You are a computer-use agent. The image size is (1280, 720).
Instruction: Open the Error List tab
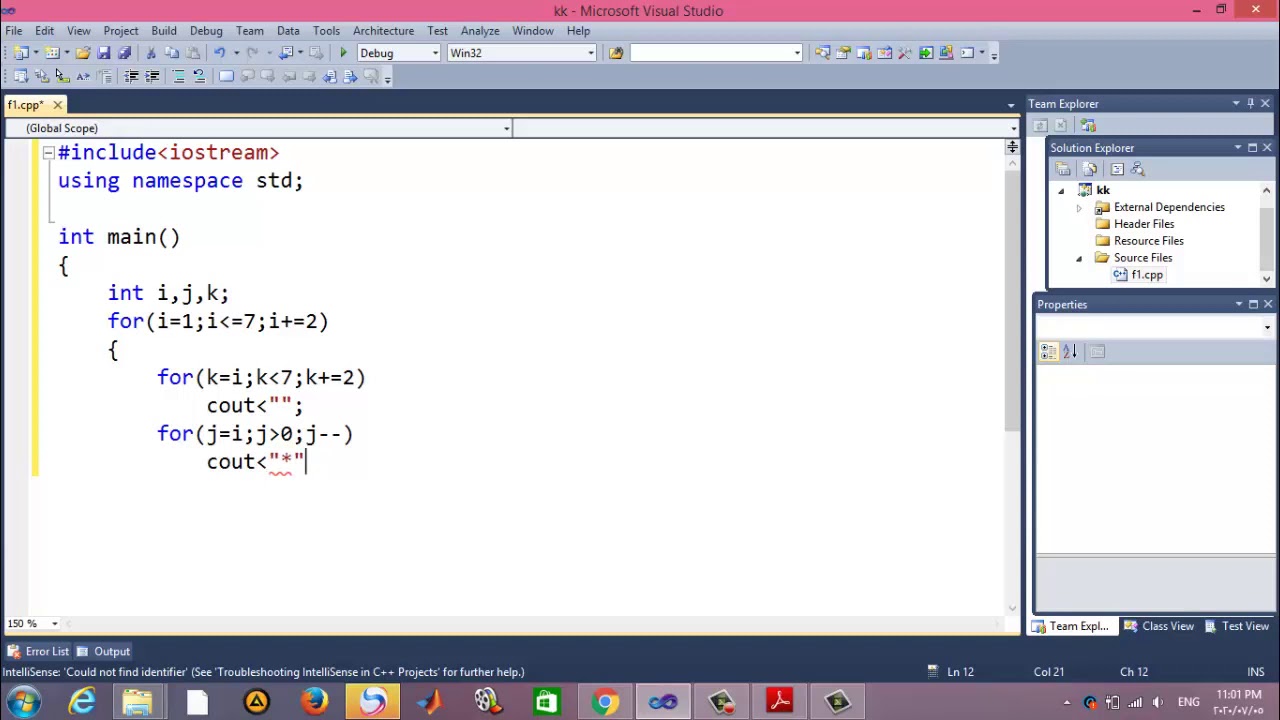point(39,651)
